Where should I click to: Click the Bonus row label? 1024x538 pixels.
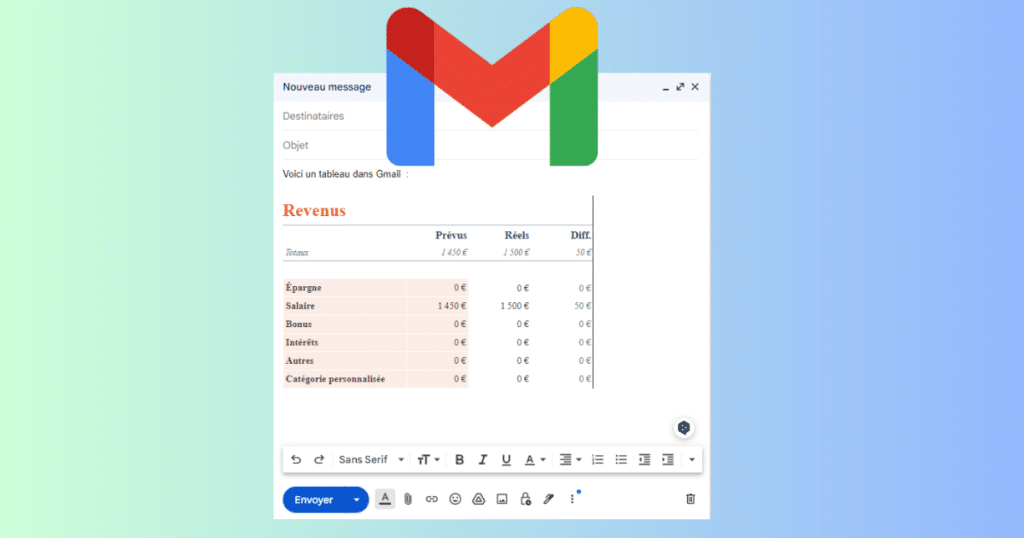point(298,324)
